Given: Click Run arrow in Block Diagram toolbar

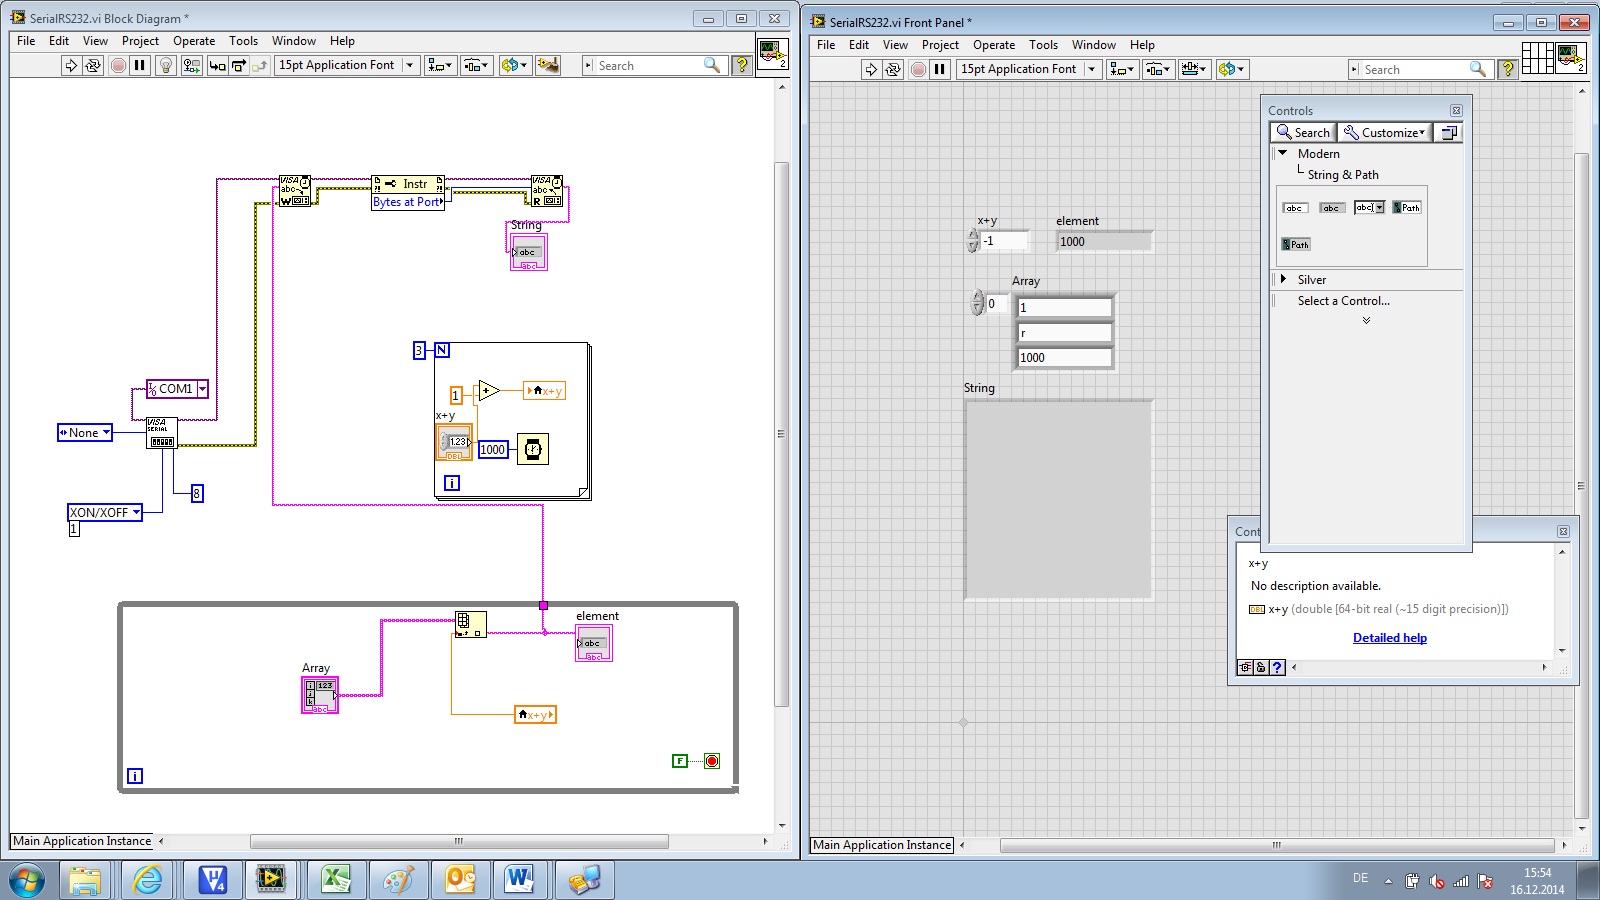Looking at the screenshot, I should click(x=71, y=65).
